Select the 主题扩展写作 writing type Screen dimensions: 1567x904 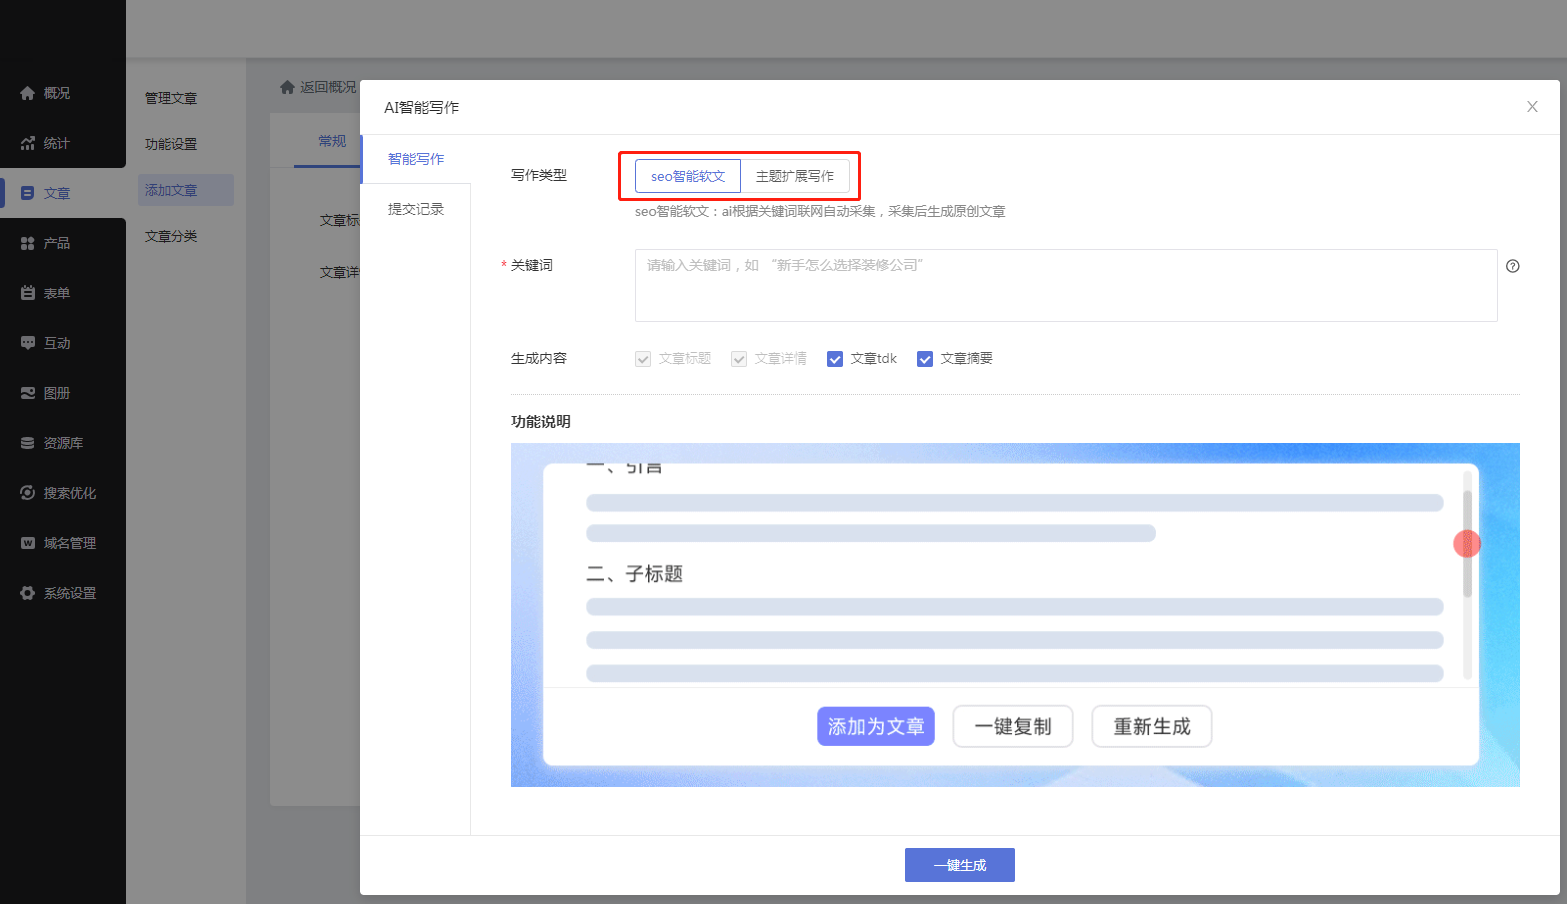pos(794,176)
